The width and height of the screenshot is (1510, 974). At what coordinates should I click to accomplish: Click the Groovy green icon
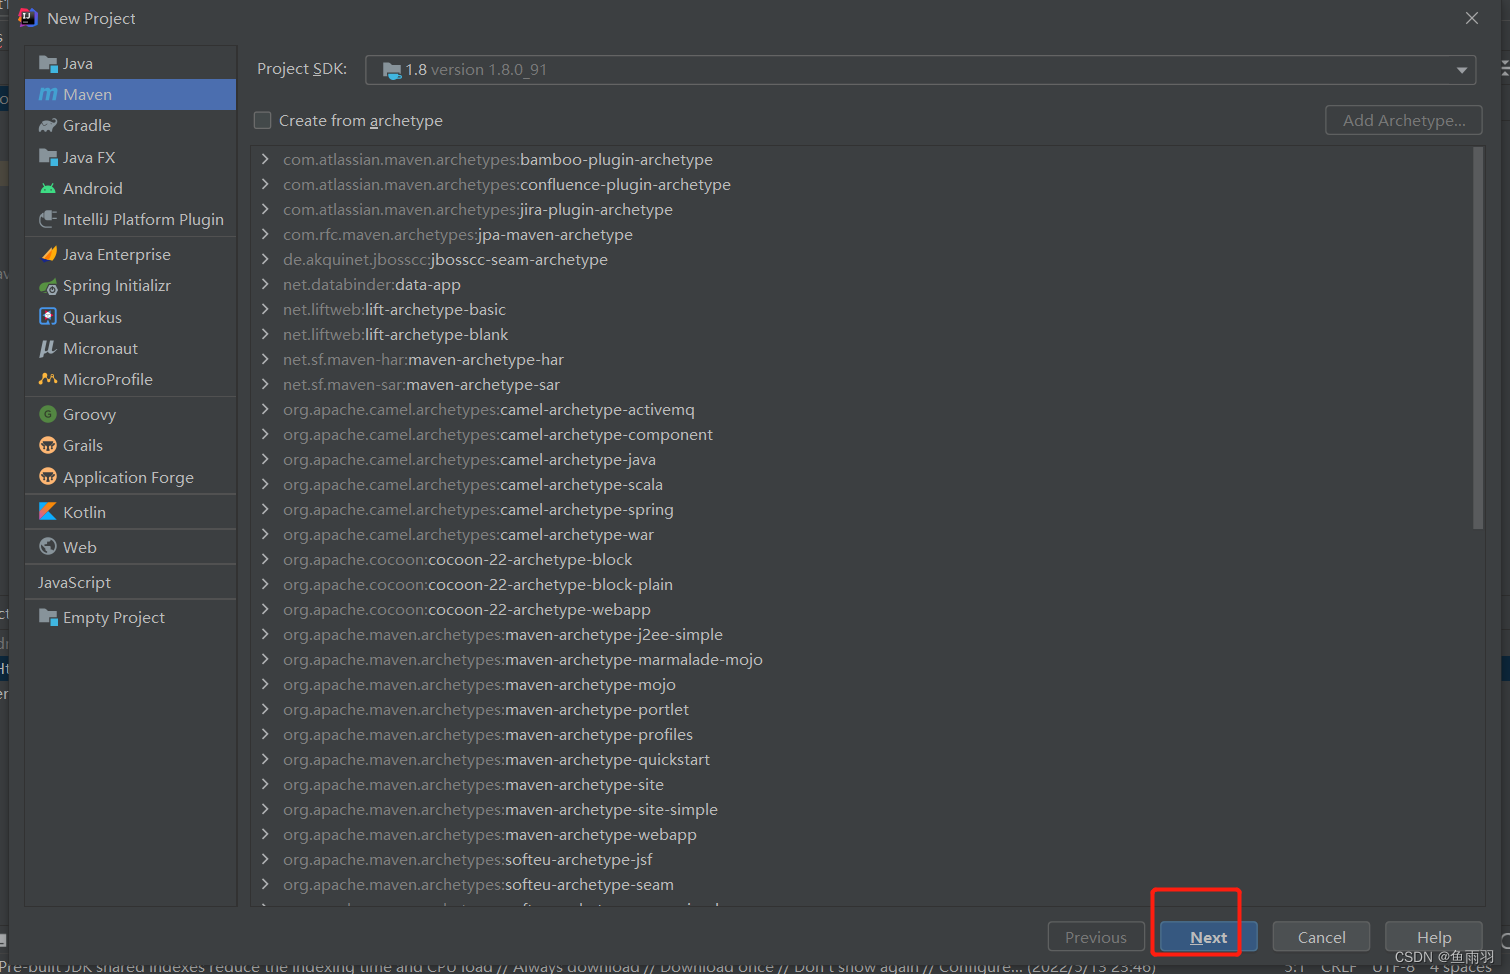coord(48,414)
